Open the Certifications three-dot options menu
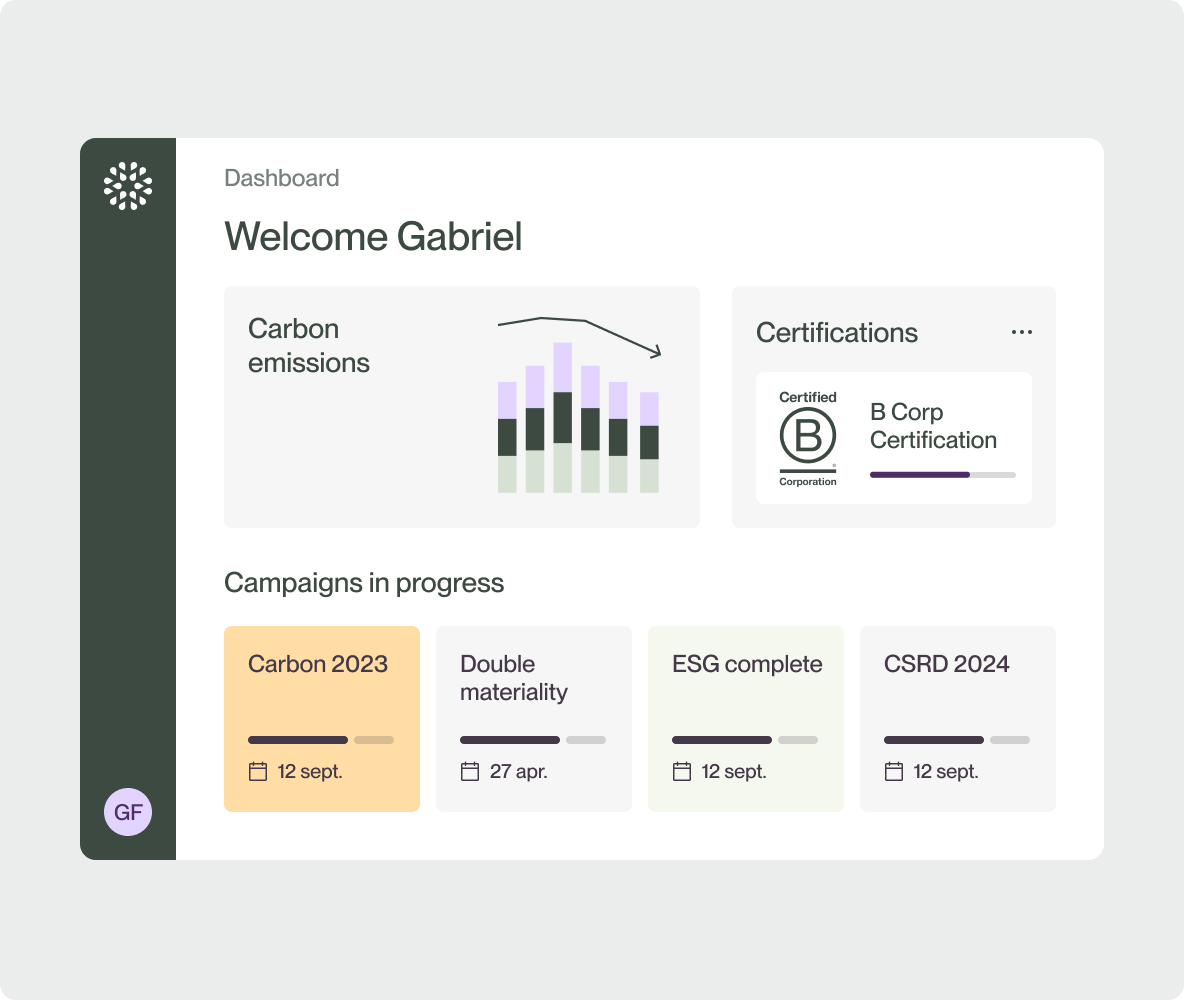Viewport: 1184px width, 1000px height. point(1022,332)
